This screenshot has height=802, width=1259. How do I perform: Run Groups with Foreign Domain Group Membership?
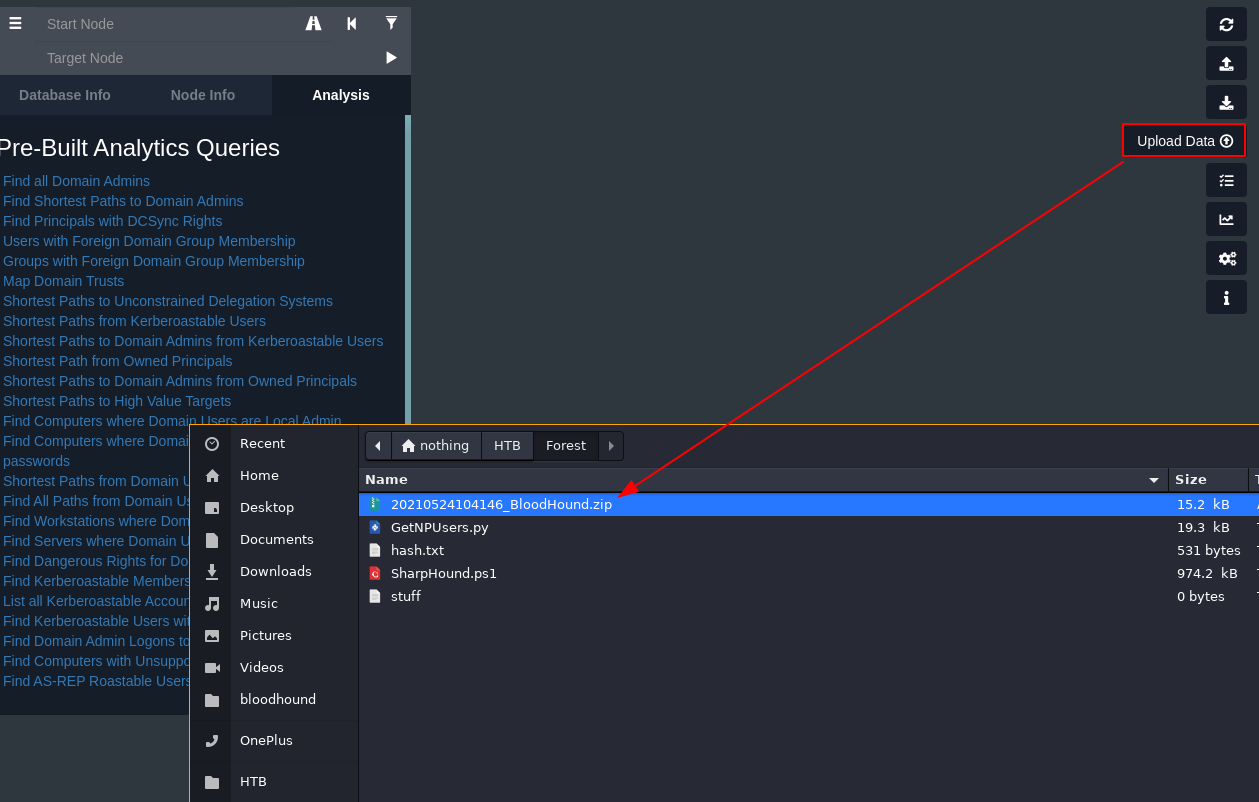coord(154,261)
